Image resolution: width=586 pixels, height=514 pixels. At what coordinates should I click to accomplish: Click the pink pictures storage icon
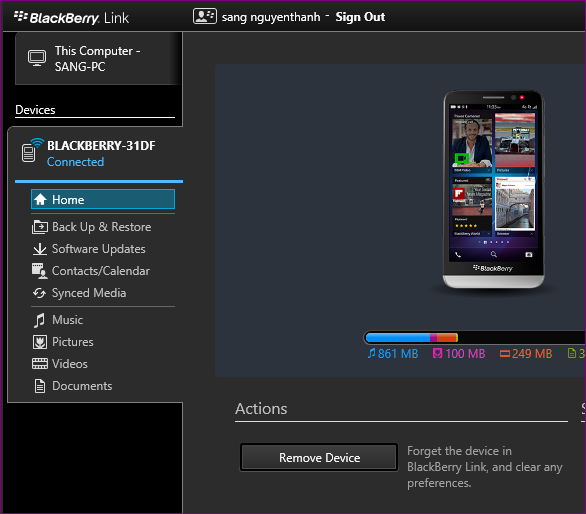click(x=437, y=353)
